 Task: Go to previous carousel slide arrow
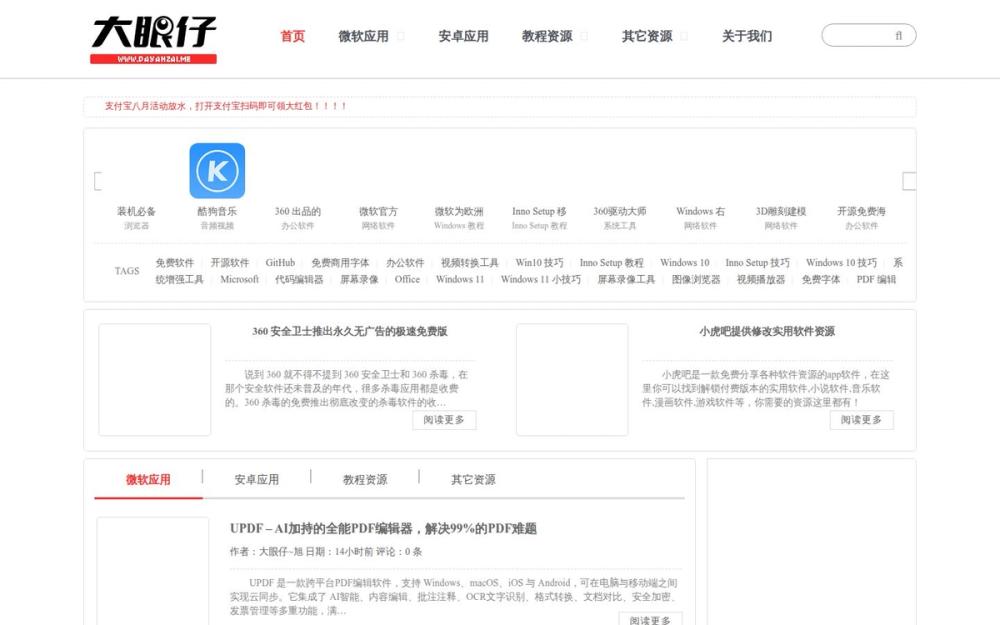(x=98, y=181)
